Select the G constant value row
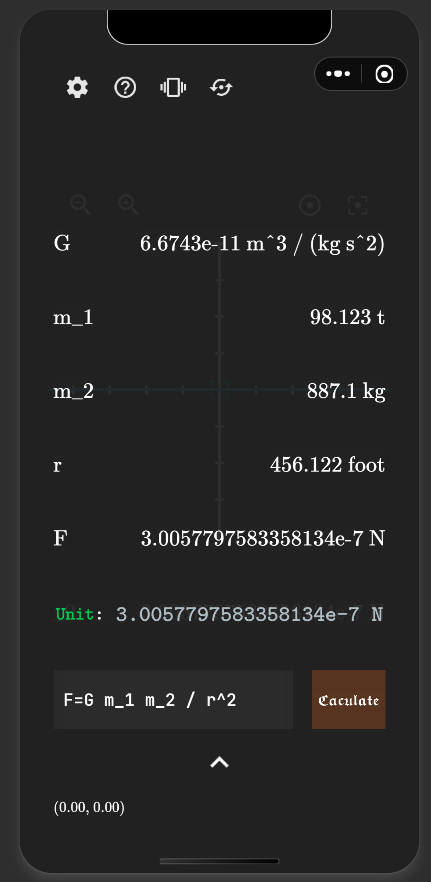The width and height of the screenshot is (431, 882). point(219,244)
